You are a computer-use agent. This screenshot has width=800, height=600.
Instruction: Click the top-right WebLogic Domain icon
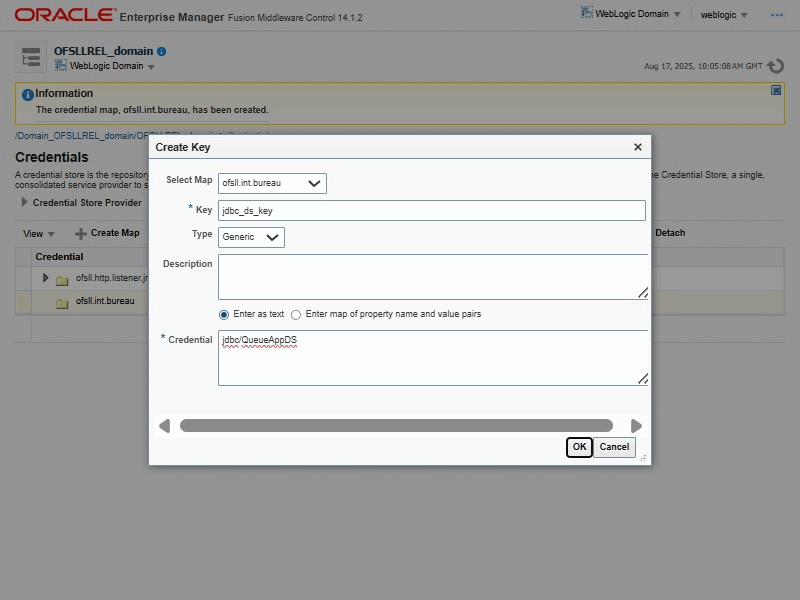coord(587,13)
